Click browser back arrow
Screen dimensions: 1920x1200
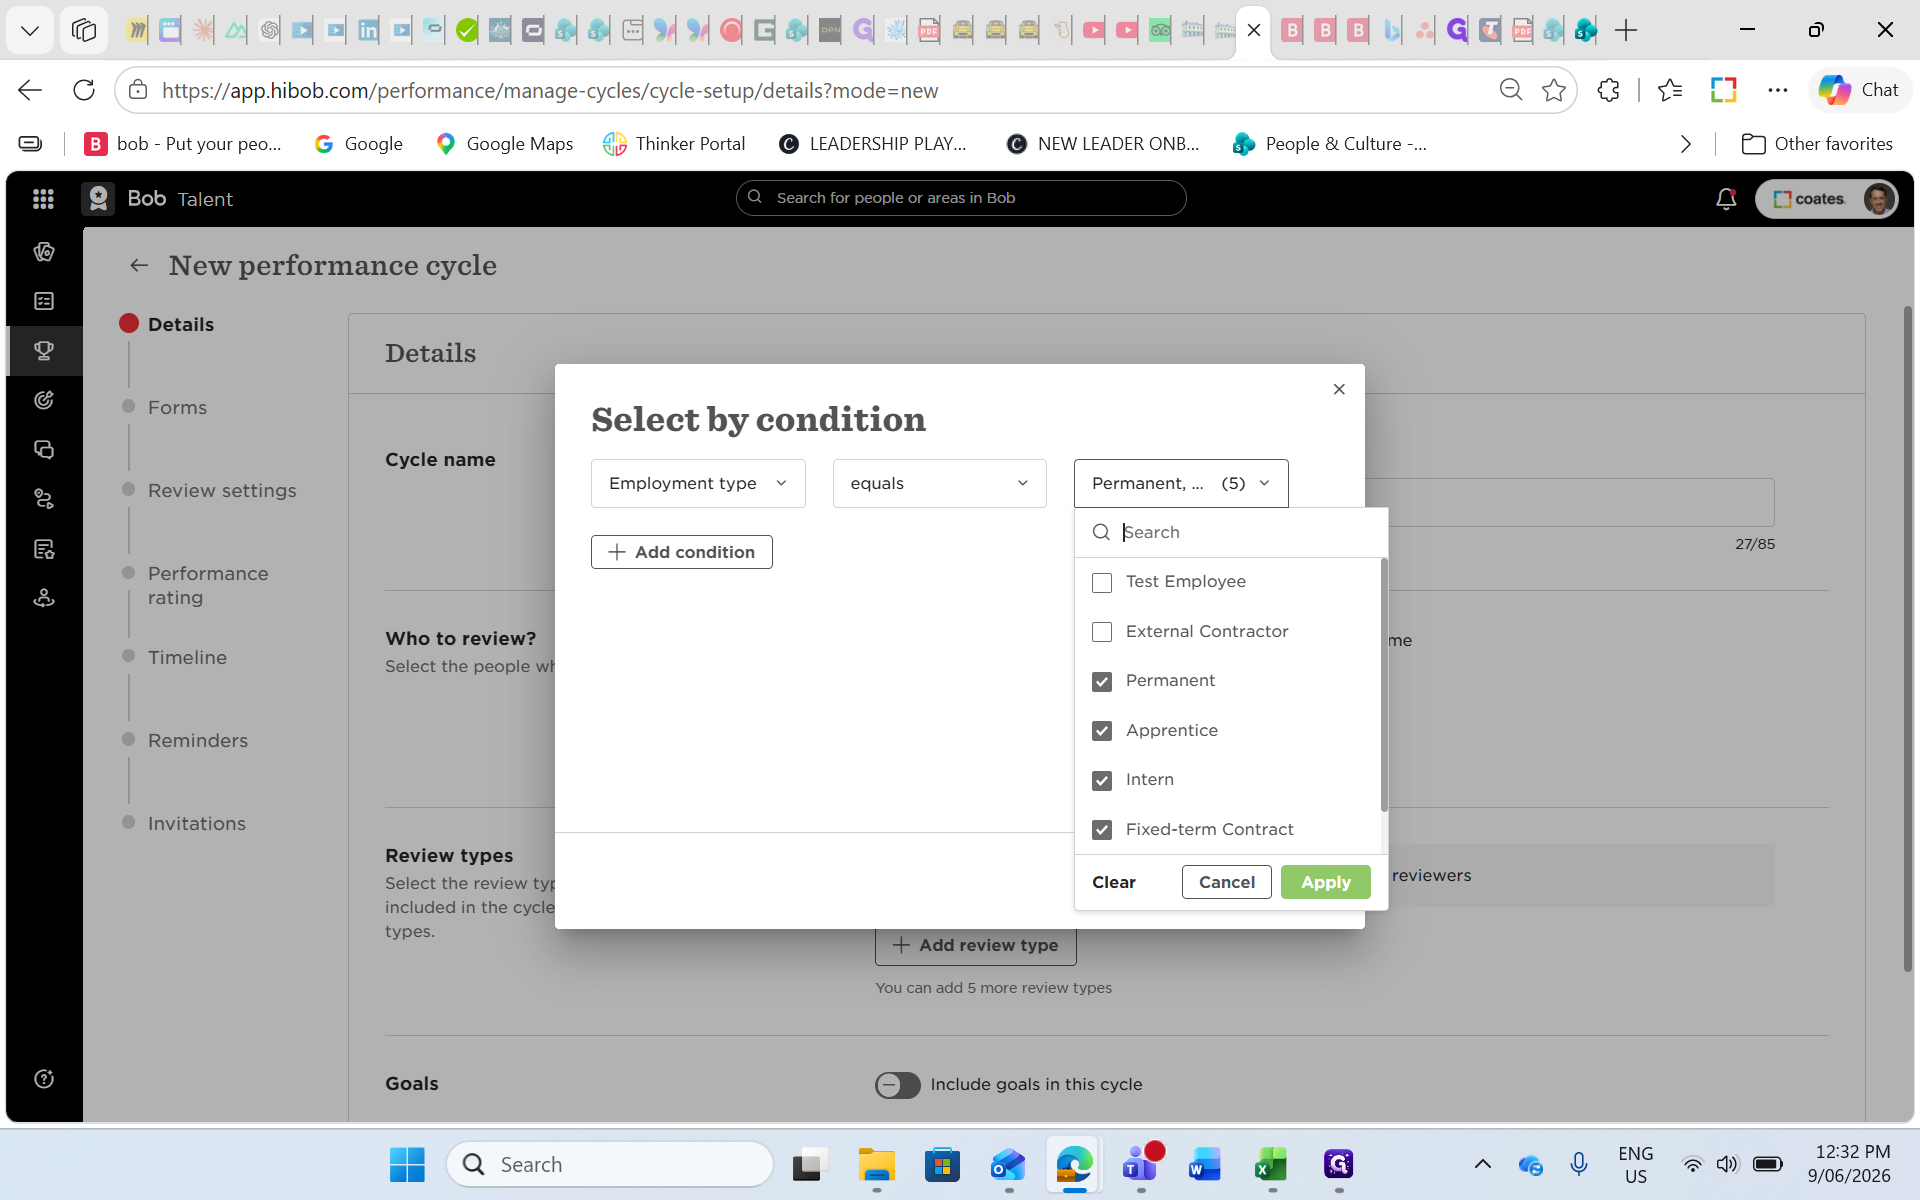30,90
